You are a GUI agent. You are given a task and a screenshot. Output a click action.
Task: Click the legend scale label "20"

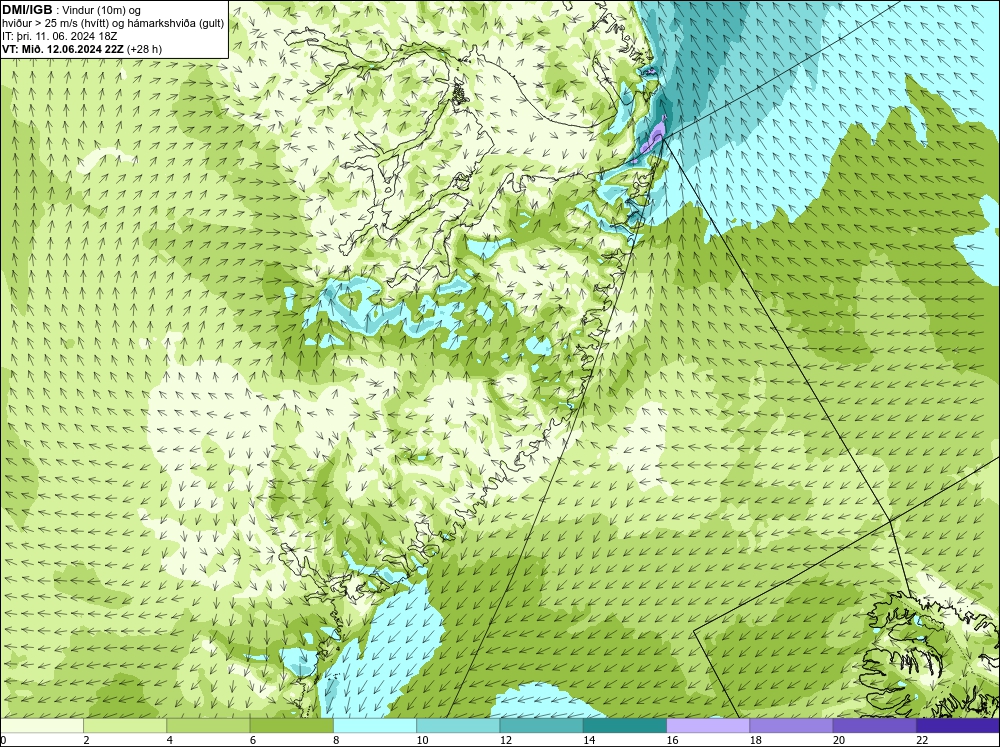[x=839, y=740]
